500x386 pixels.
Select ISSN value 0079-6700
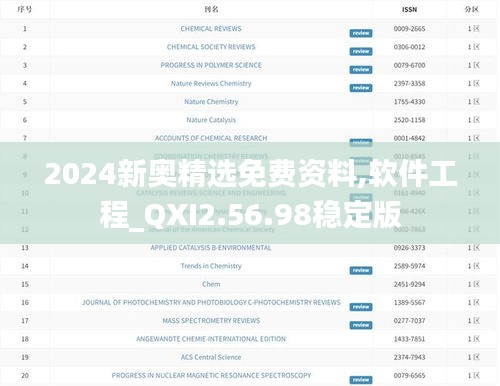coord(409,65)
